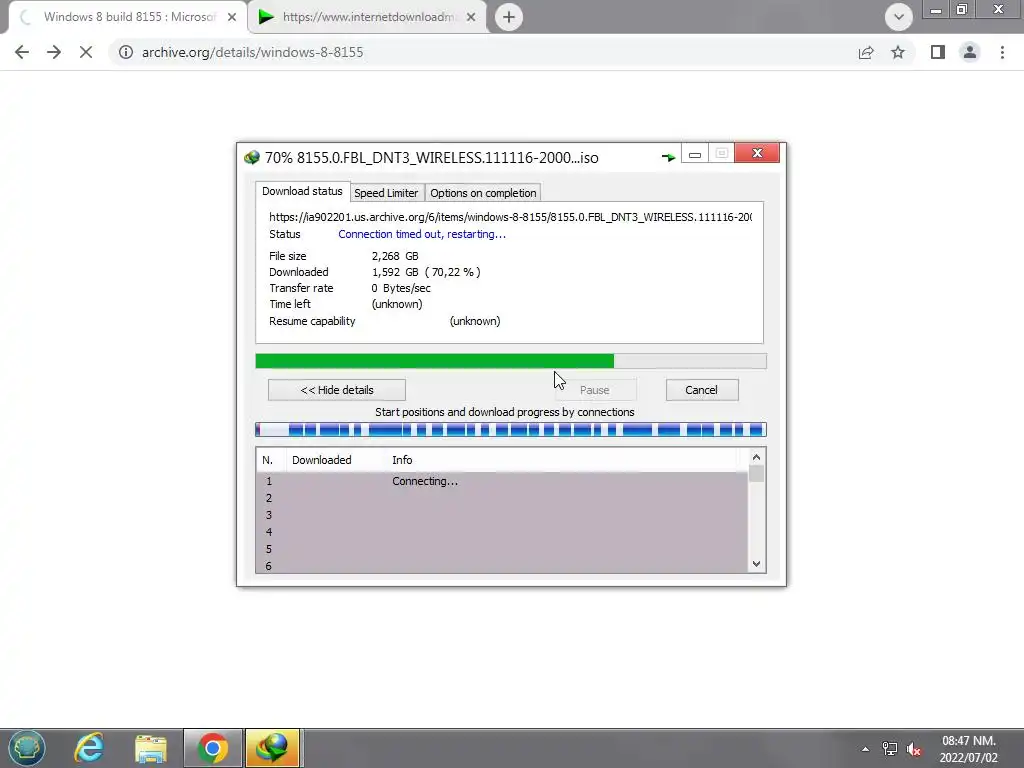Stop loading the page
Viewport: 1024px width, 768px height.
click(x=86, y=52)
